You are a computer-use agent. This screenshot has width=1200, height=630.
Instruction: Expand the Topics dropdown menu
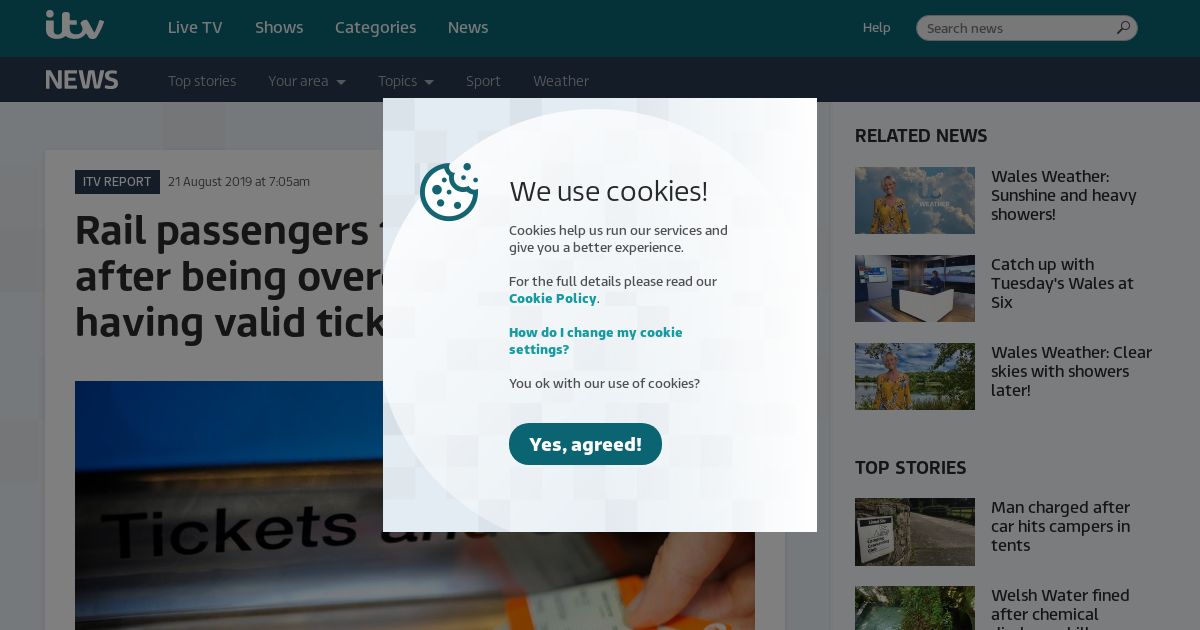pos(406,81)
